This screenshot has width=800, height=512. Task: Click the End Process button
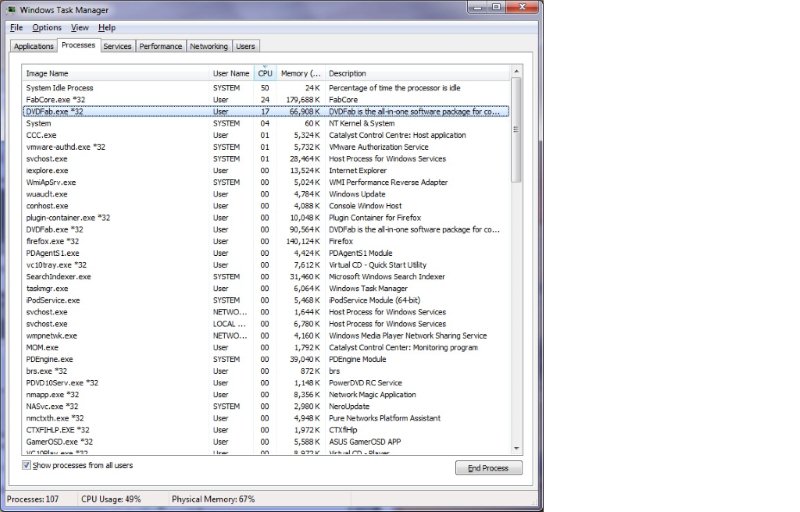tap(488, 468)
